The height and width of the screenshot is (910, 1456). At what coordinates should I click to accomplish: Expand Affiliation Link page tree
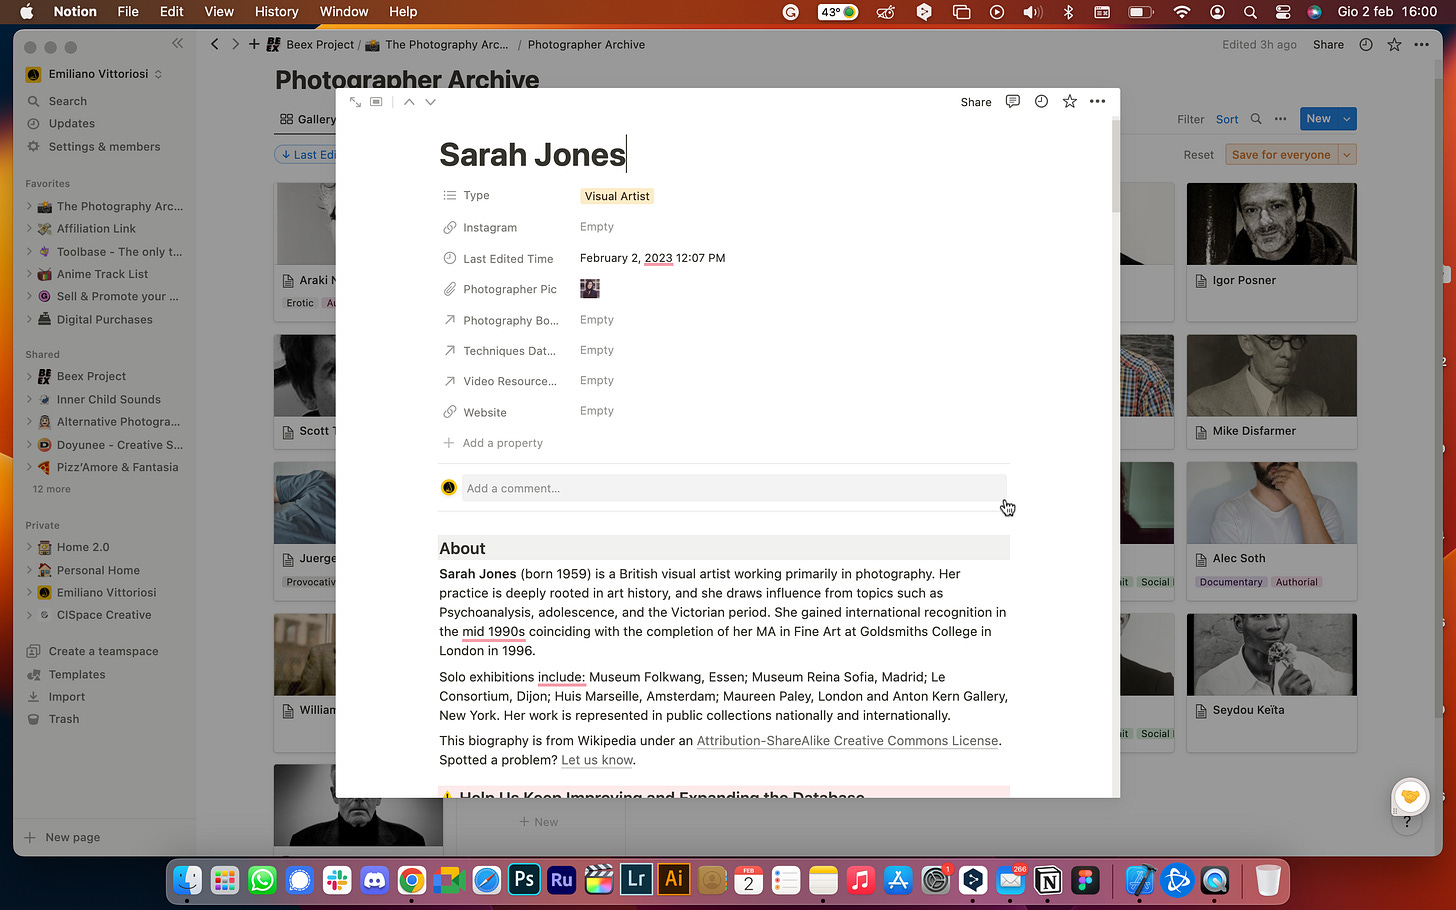29,229
